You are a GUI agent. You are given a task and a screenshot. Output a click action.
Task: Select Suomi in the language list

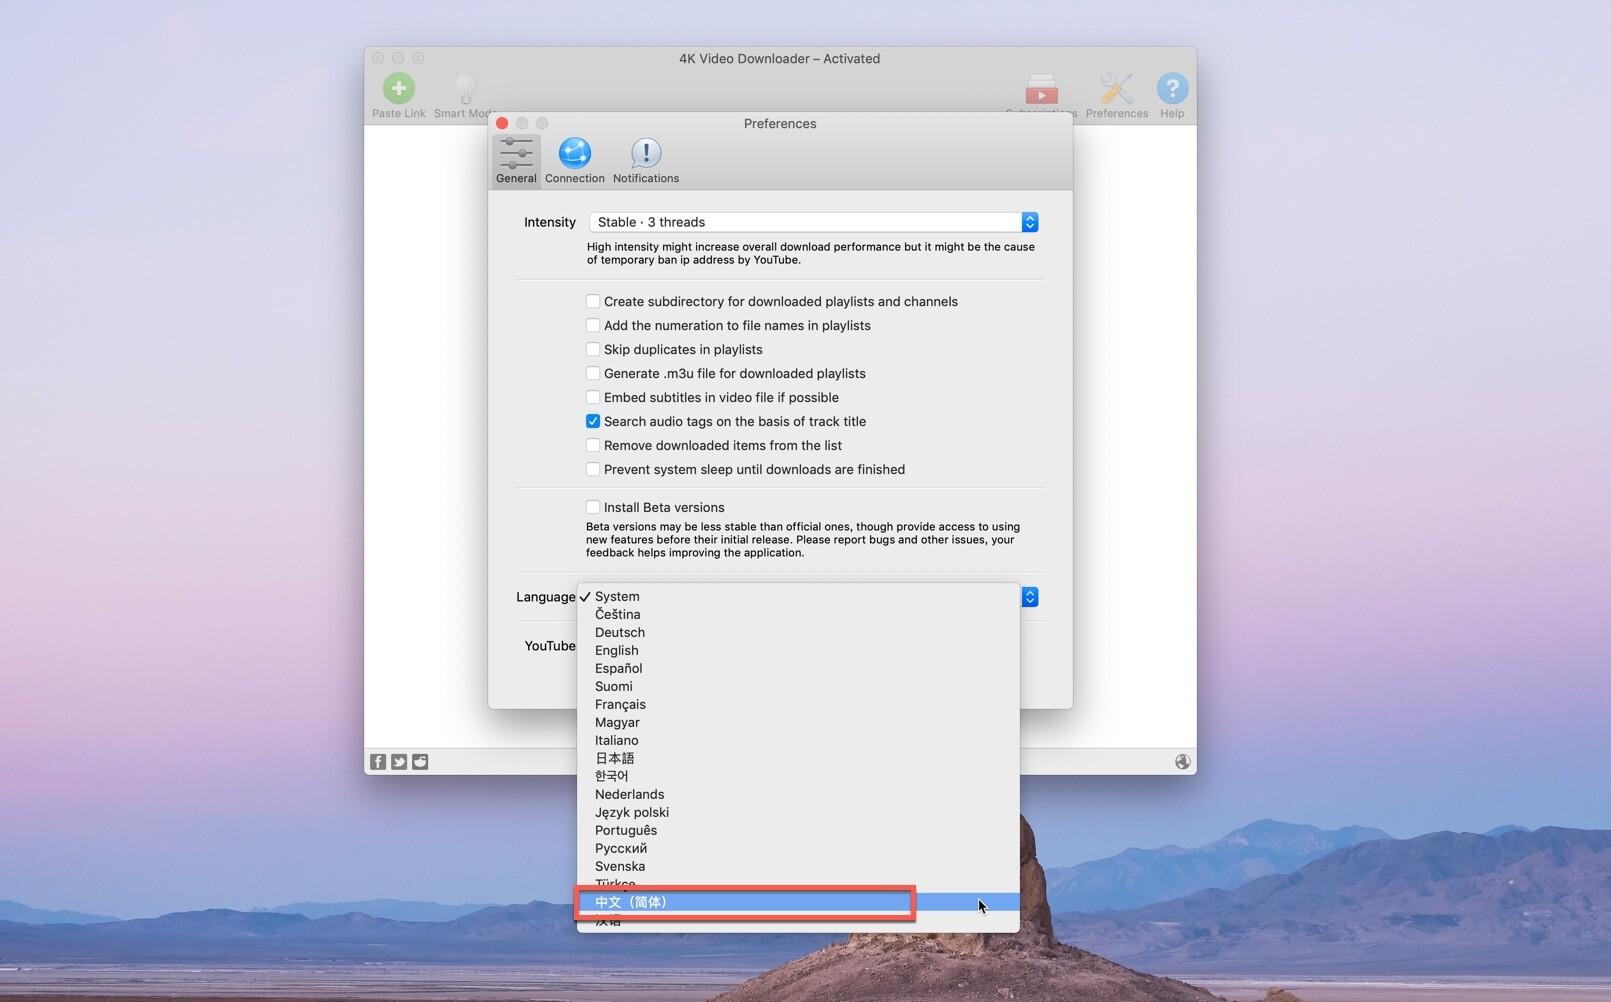tap(798, 686)
